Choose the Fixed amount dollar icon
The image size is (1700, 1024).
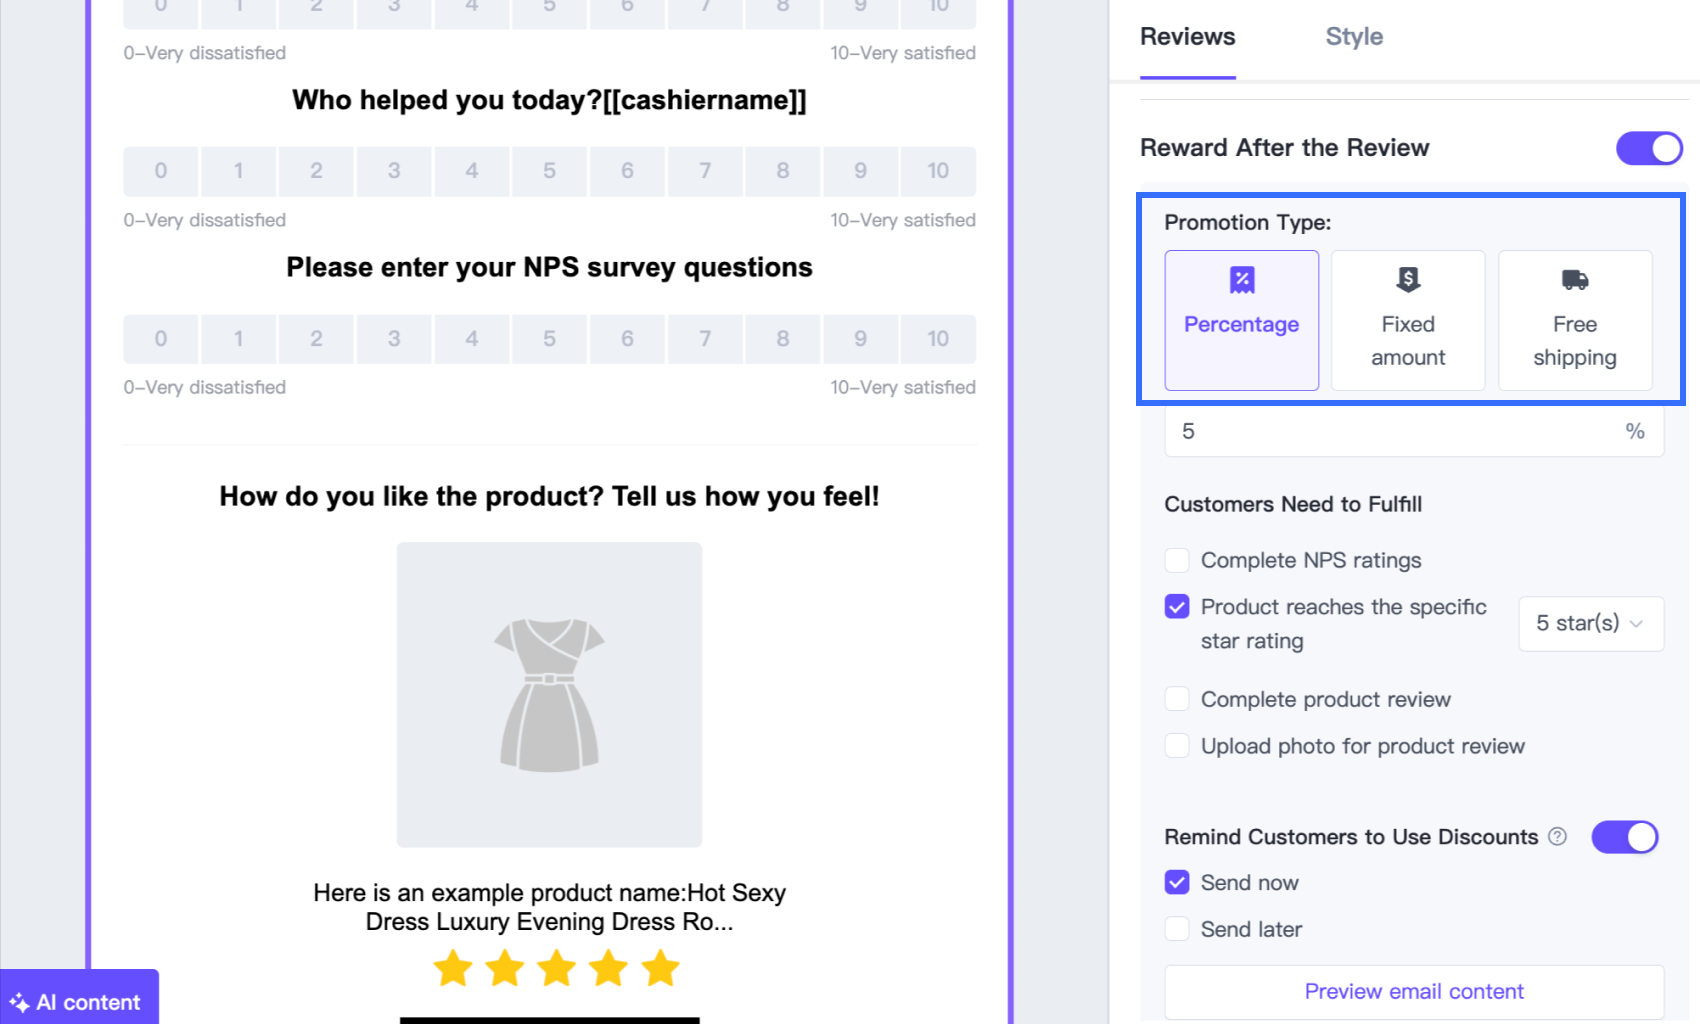tap(1407, 280)
